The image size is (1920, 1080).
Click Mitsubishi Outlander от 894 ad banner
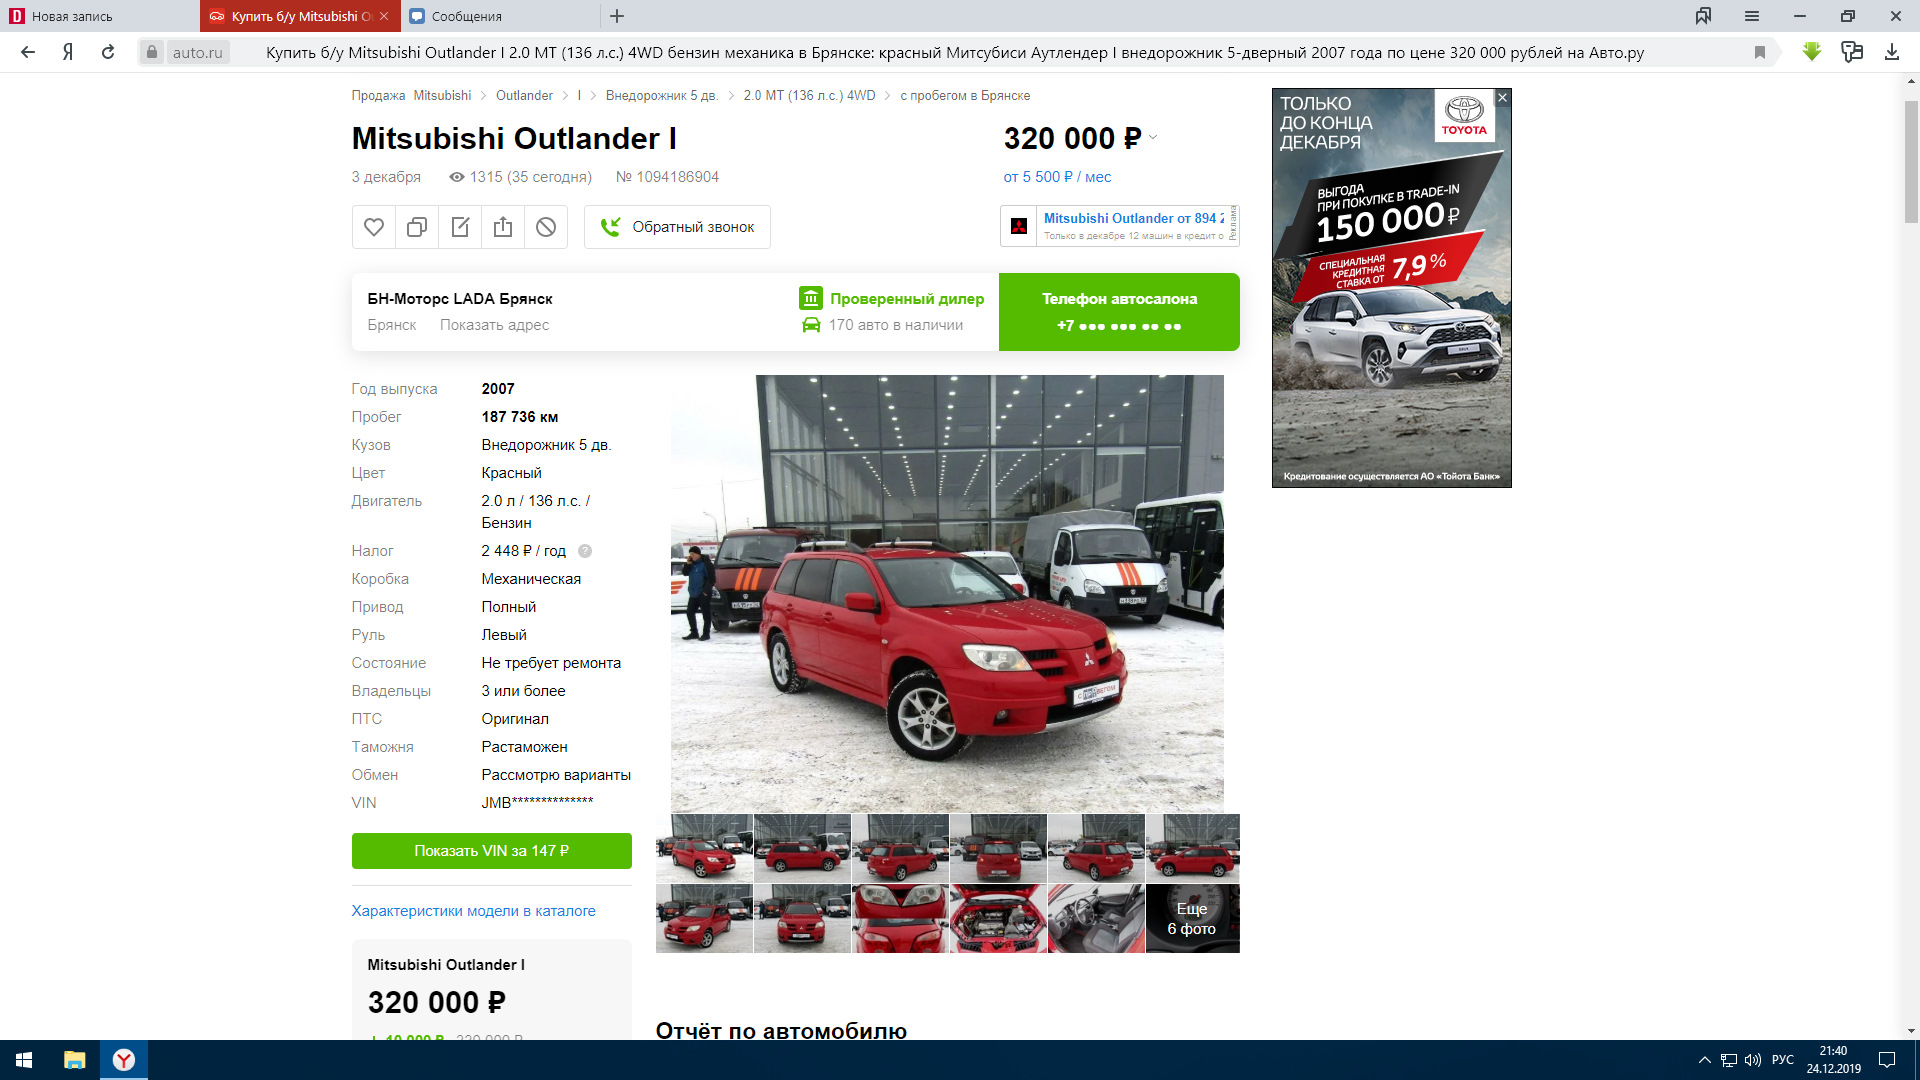click(1119, 226)
